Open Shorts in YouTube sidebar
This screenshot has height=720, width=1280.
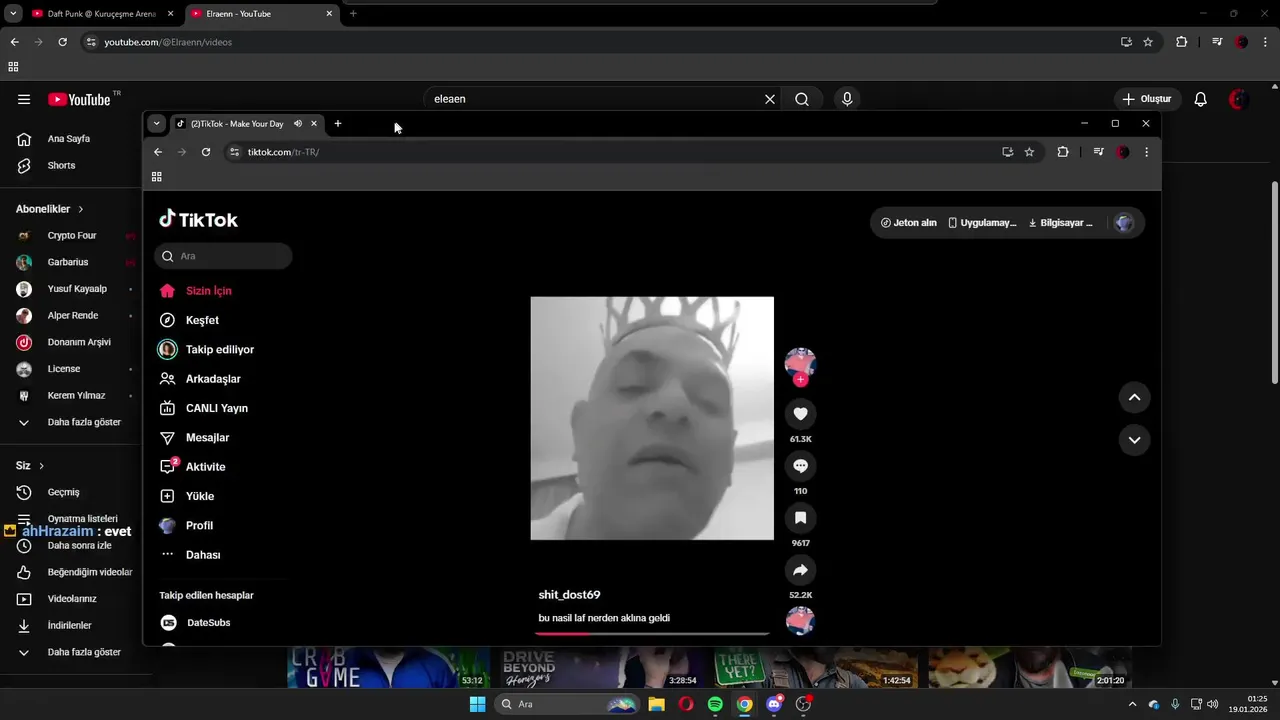coord(61,165)
